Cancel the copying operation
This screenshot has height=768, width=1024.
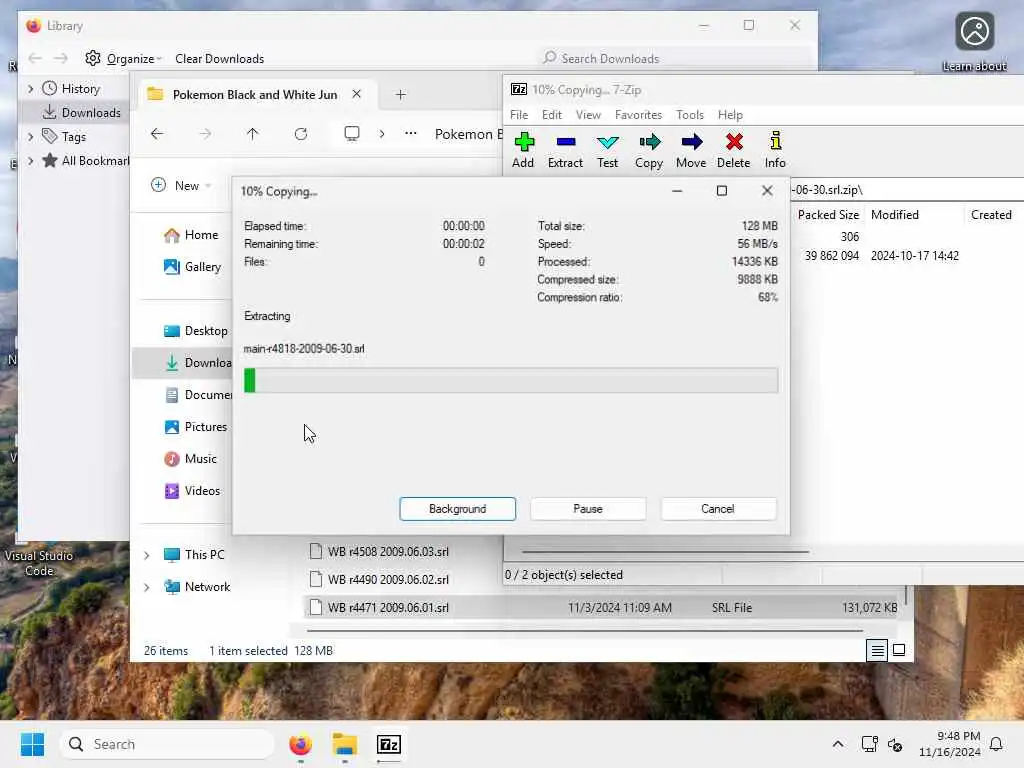tap(718, 509)
